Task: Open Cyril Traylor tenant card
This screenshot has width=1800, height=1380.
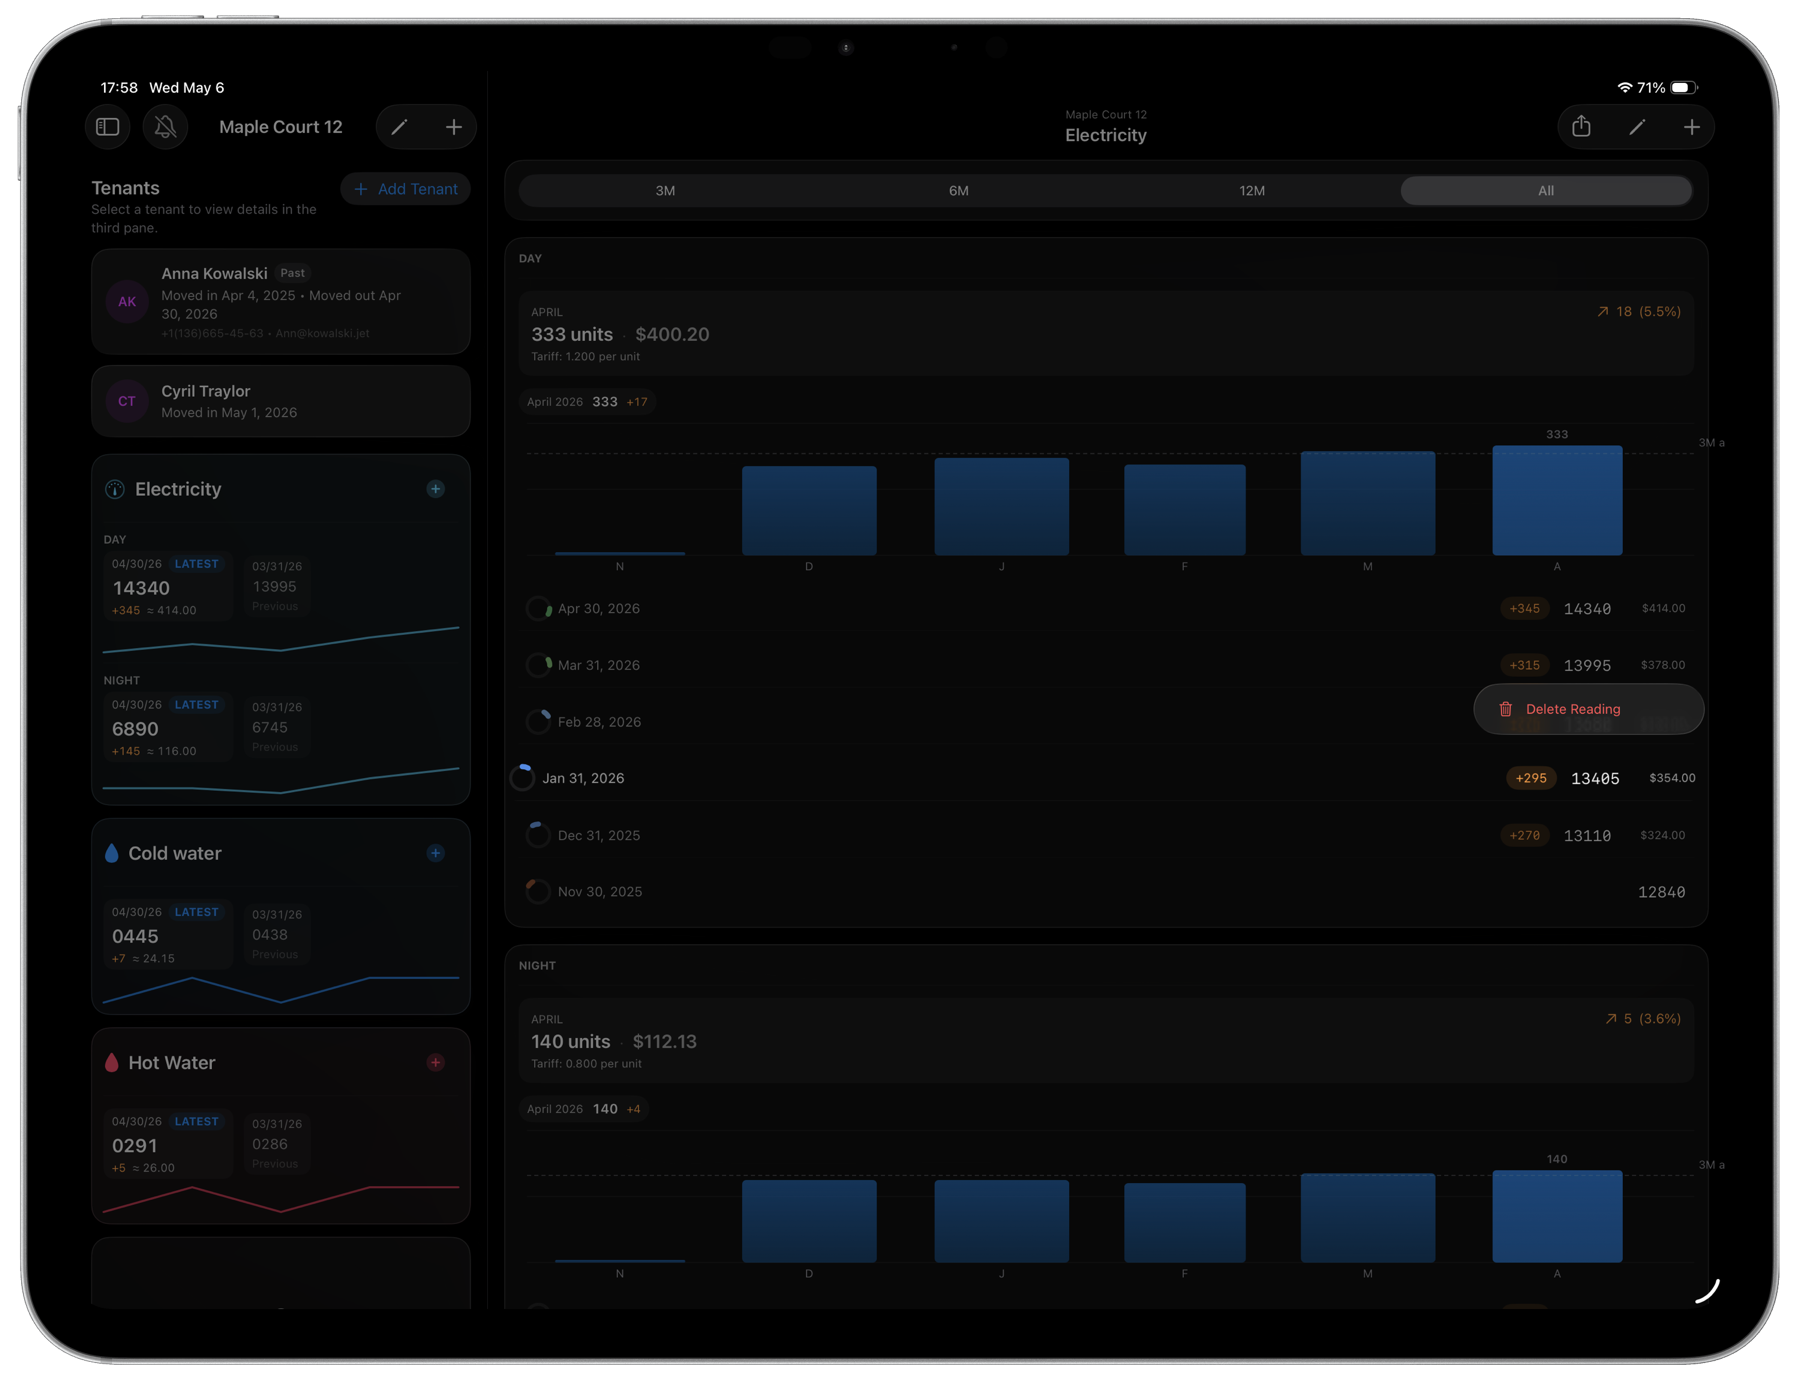Action: [281, 401]
